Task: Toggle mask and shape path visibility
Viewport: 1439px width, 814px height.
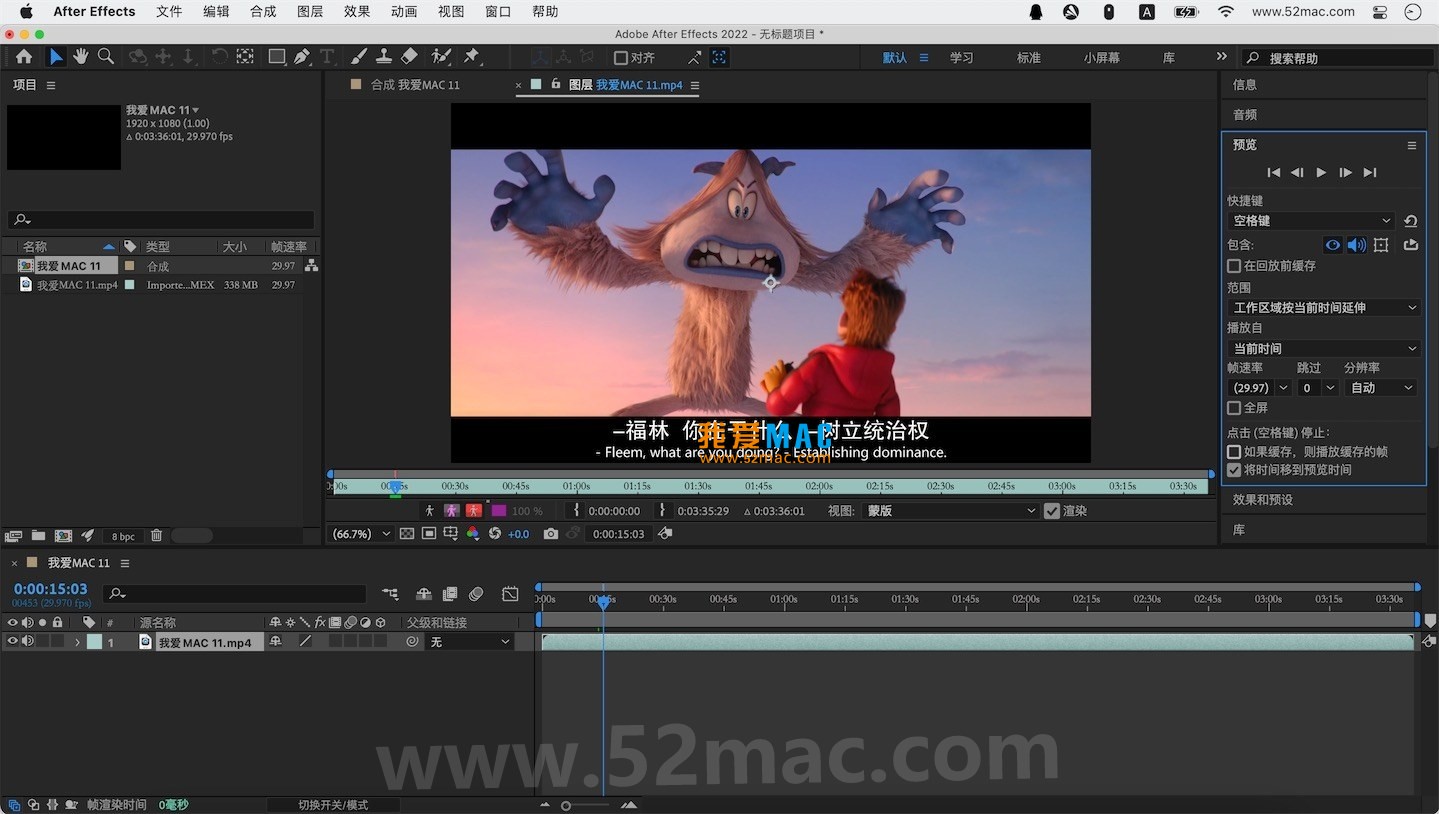Action: 429,534
